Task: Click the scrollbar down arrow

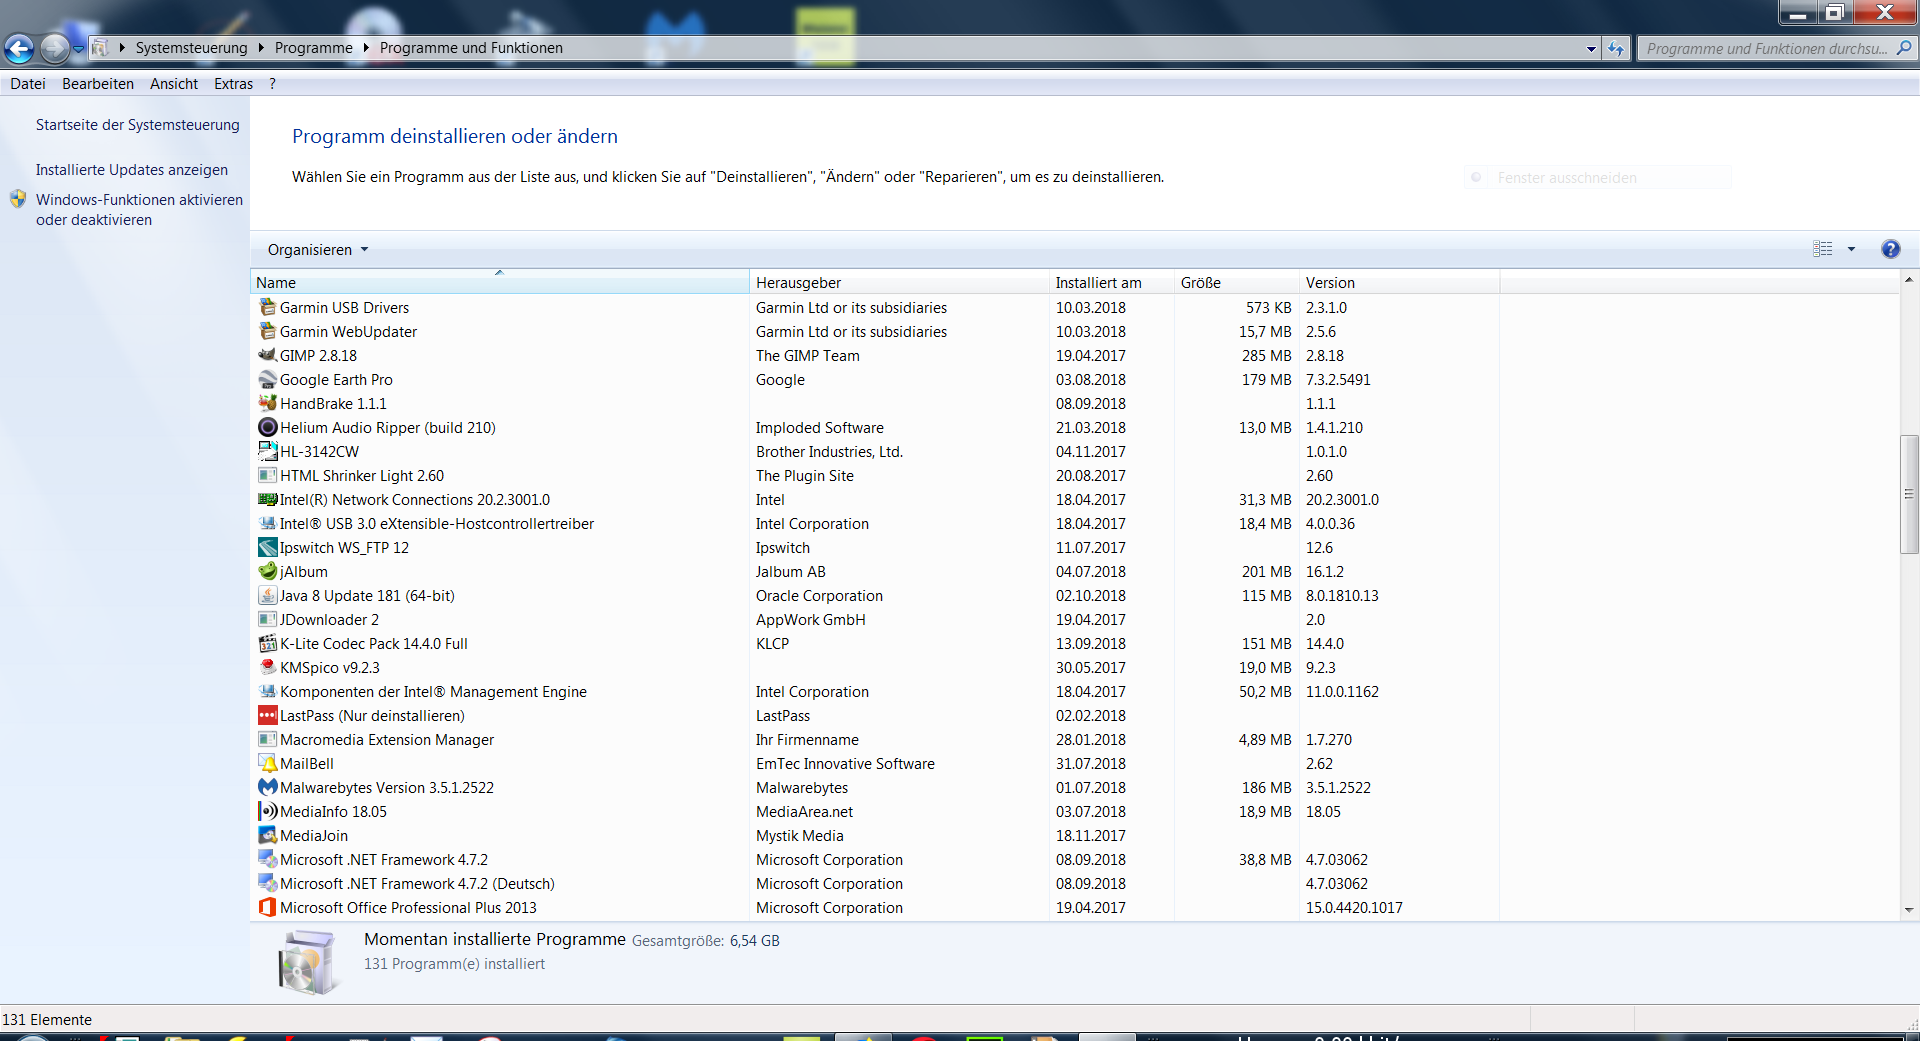Action: (1909, 910)
